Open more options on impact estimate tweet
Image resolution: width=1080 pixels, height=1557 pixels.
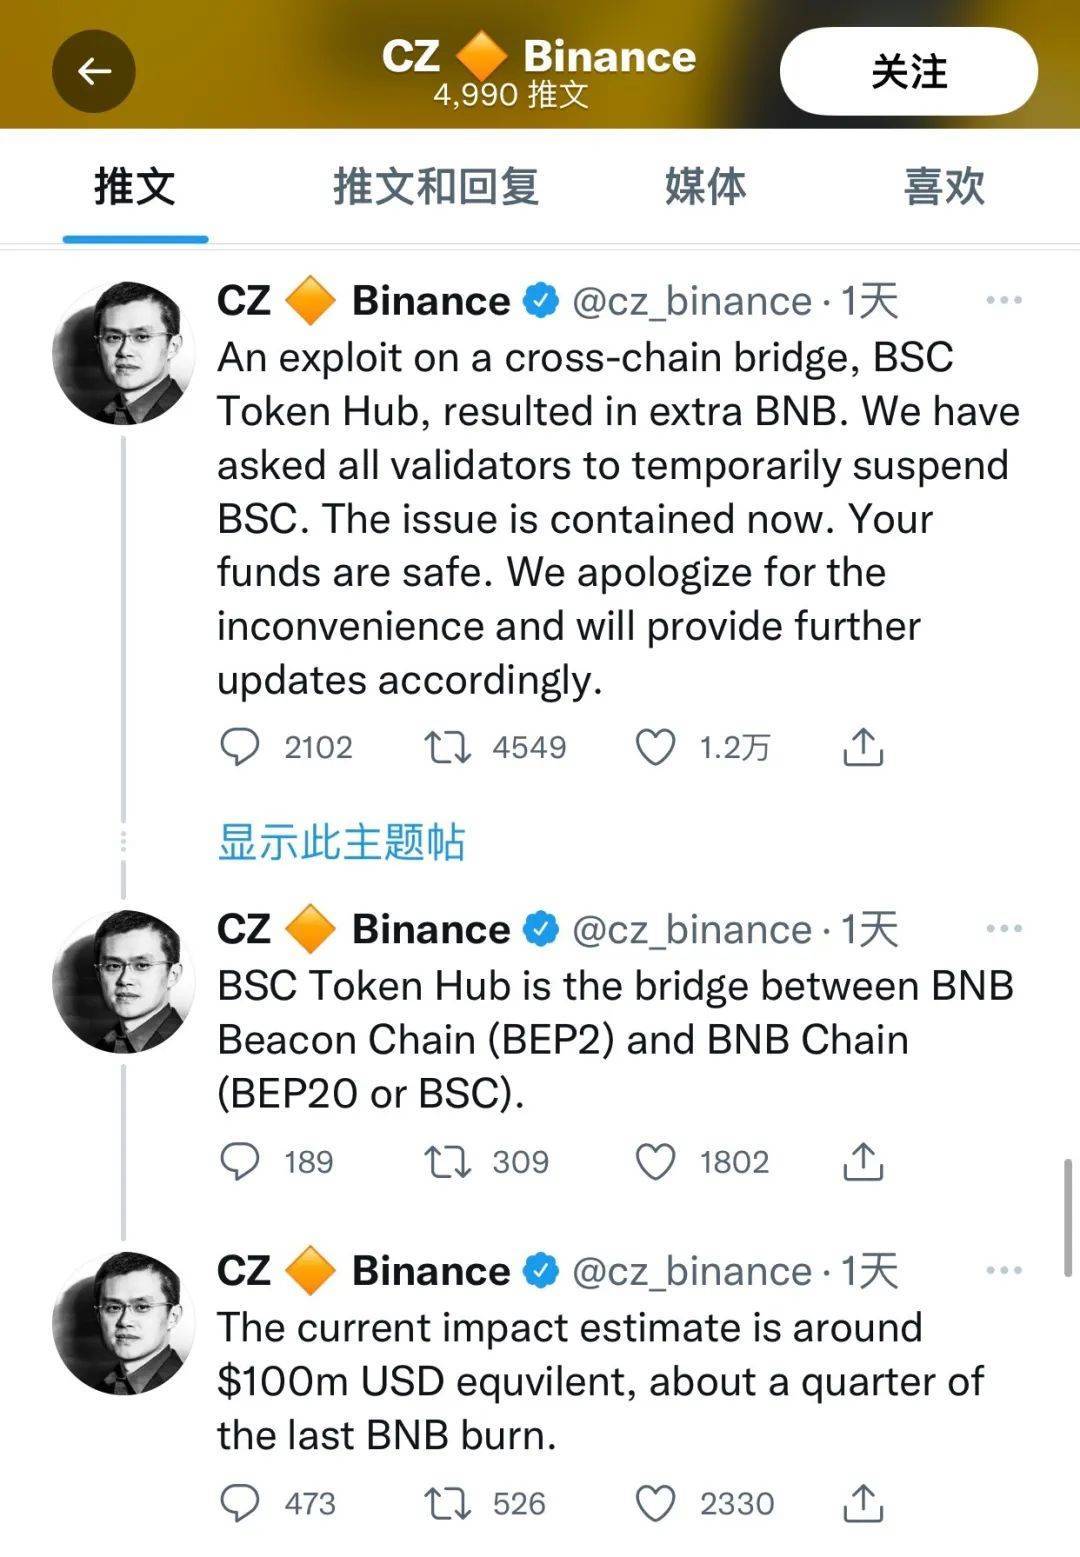1004,1271
